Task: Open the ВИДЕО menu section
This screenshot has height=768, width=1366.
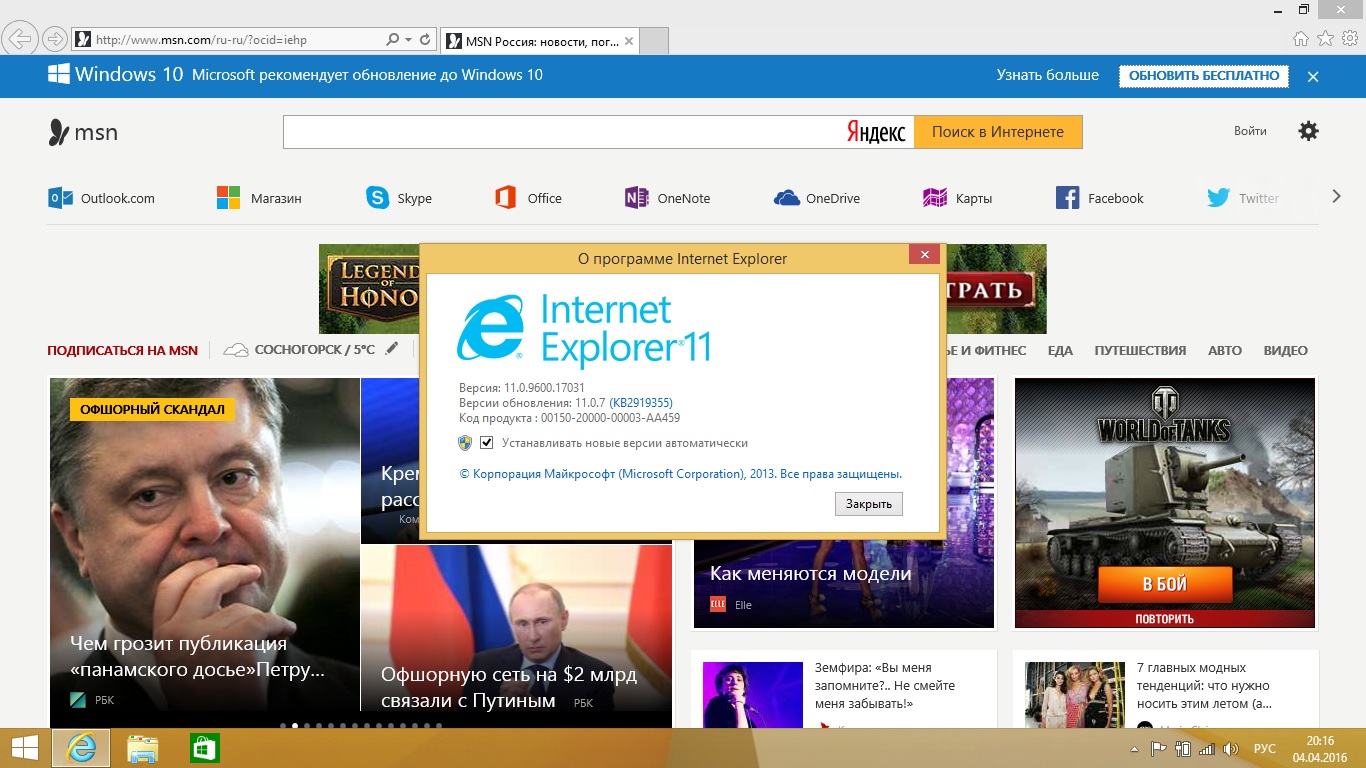Action: click(x=1285, y=350)
